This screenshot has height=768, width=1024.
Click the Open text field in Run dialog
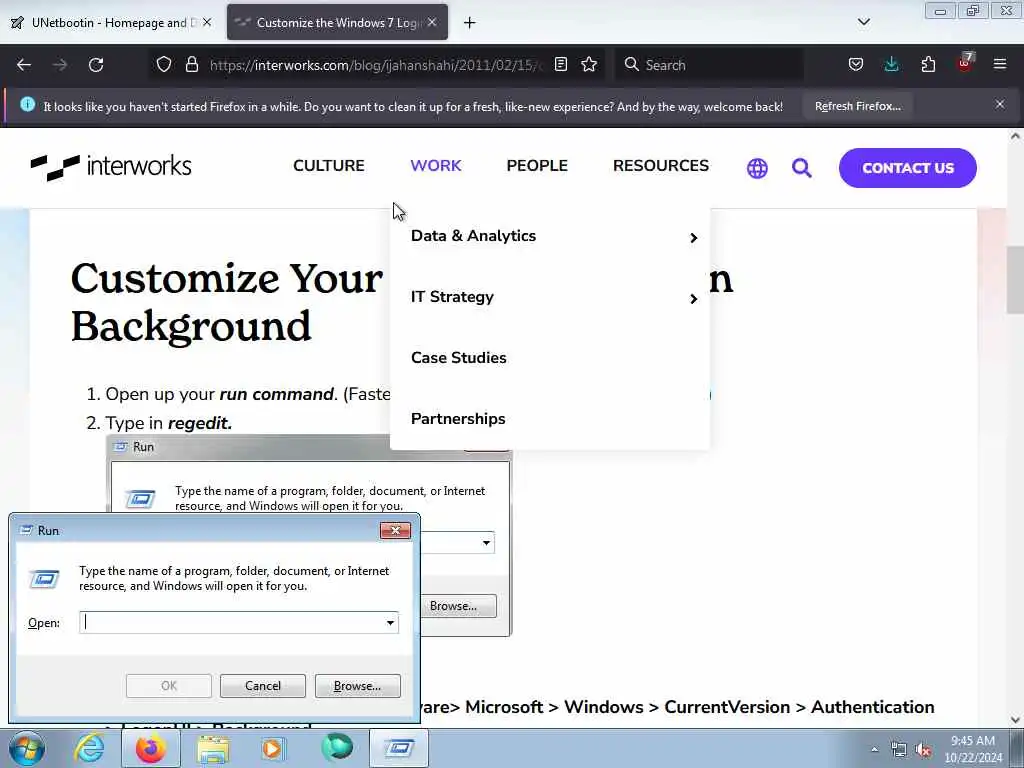(x=234, y=622)
